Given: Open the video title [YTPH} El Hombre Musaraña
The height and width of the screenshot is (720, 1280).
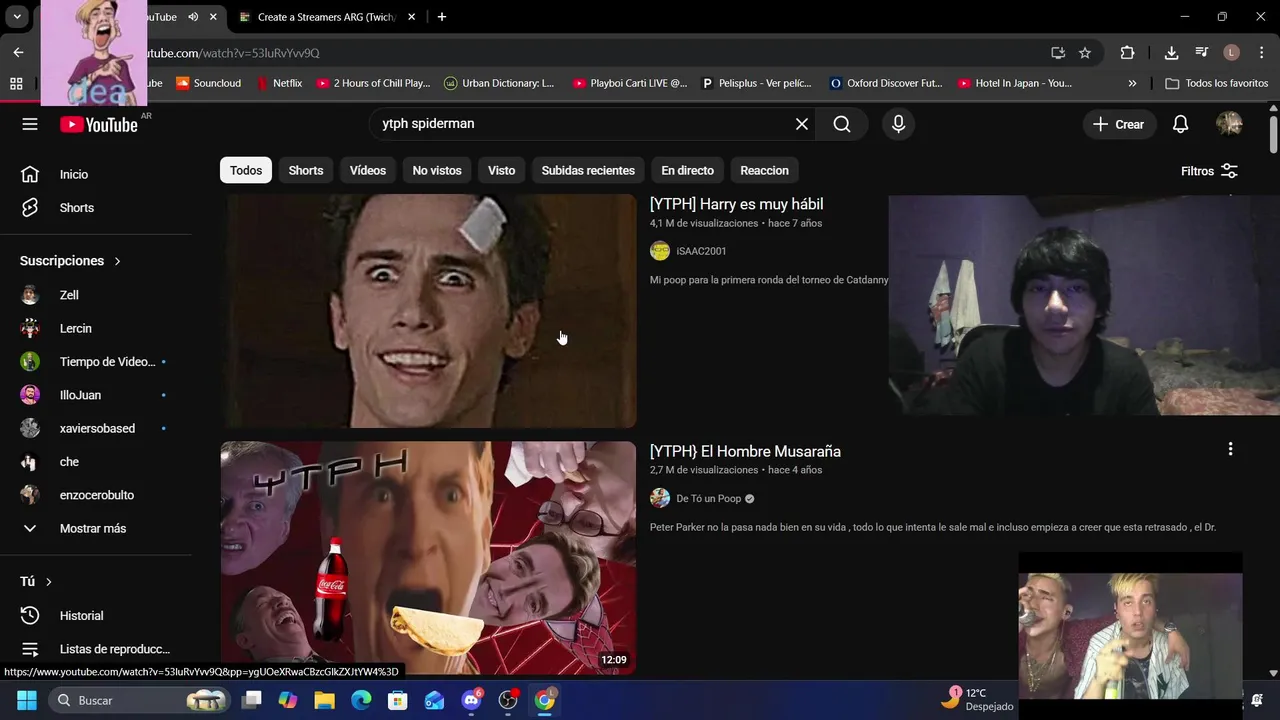Looking at the screenshot, I should (745, 451).
